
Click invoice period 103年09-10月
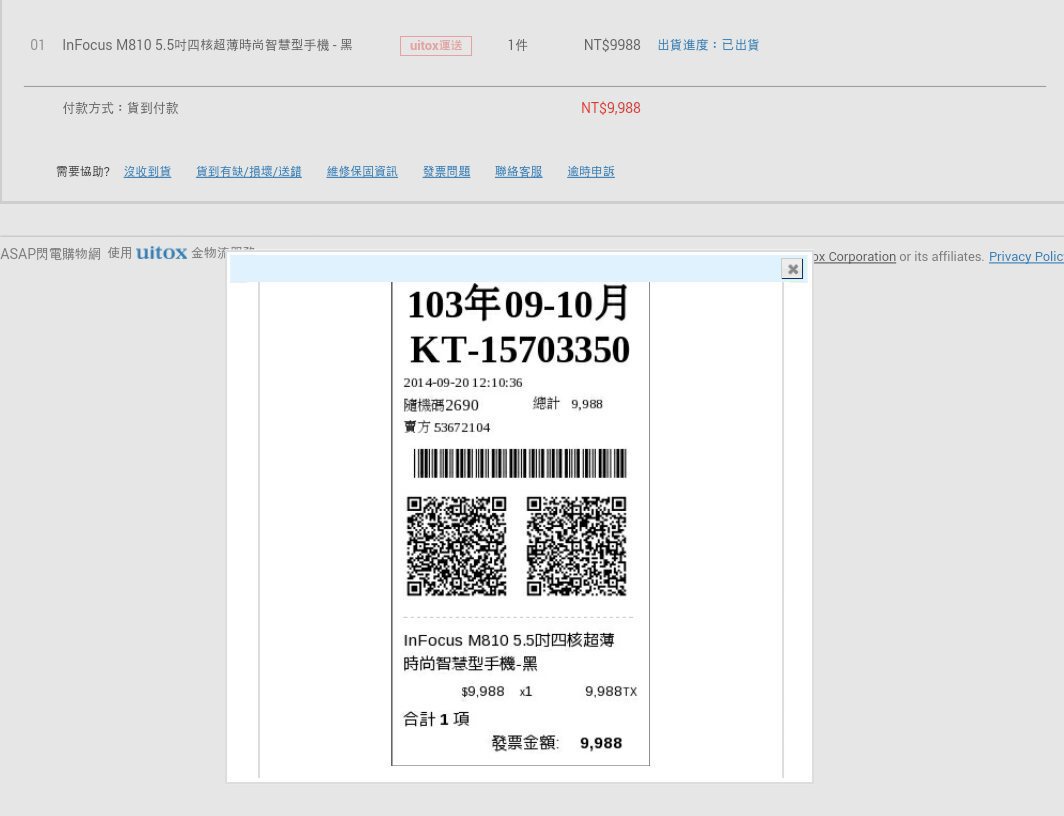click(518, 303)
